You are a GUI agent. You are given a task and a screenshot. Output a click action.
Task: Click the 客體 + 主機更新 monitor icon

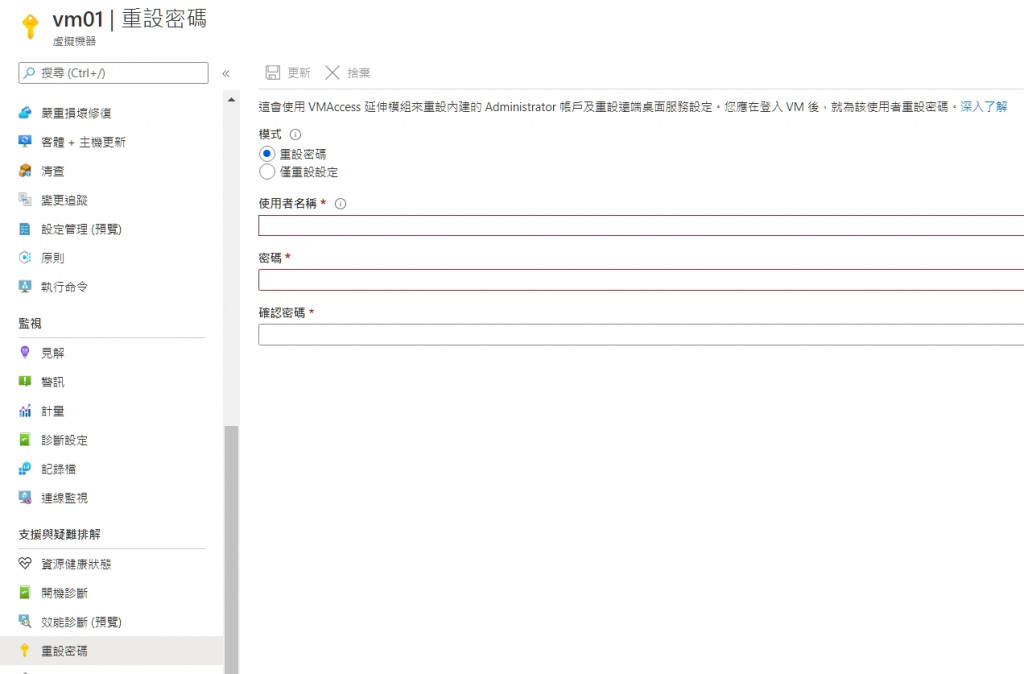click(x=25, y=141)
